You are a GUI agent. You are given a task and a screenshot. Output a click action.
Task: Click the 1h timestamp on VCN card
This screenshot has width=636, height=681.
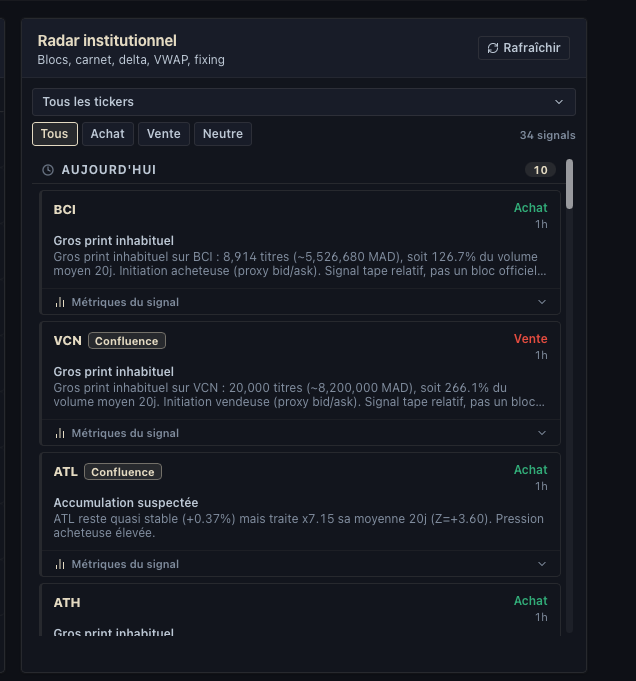coord(541,355)
